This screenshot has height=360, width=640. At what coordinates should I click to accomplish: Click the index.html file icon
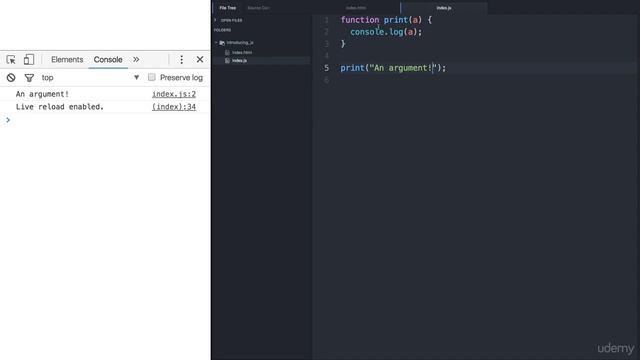tap(227, 52)
